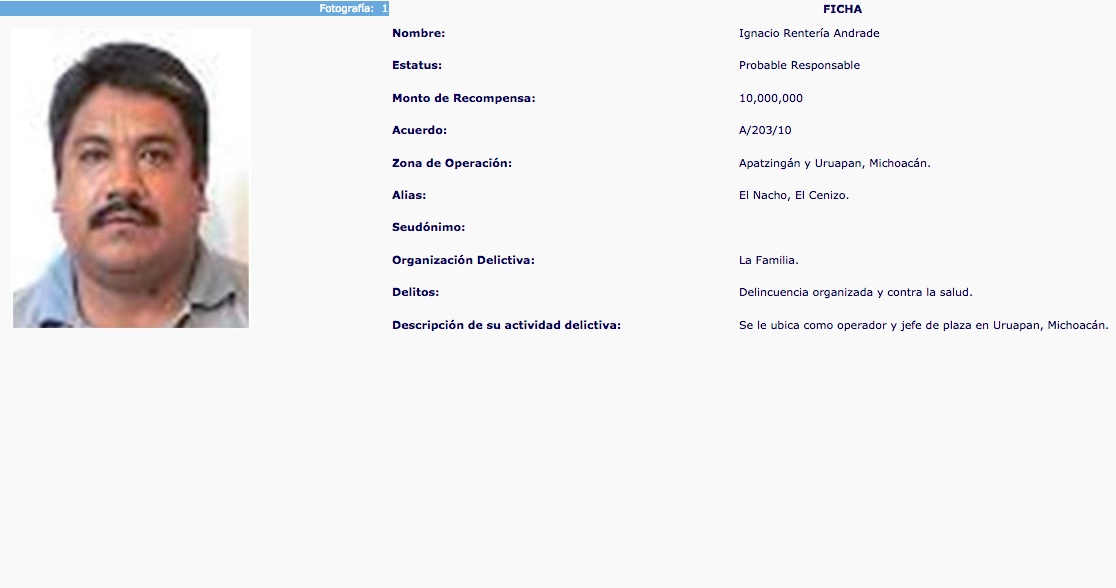Select the name 'Ignacio Rentería Andrade'

(x=808, y=33)
